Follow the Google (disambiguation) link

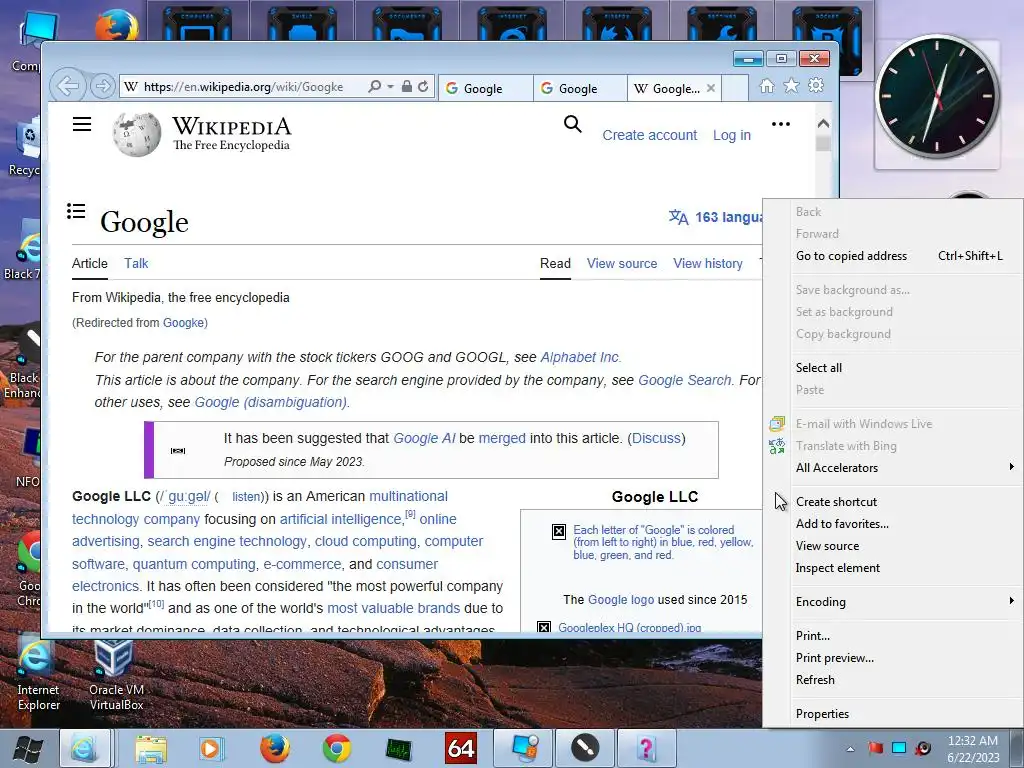click(x=271, y=402)
